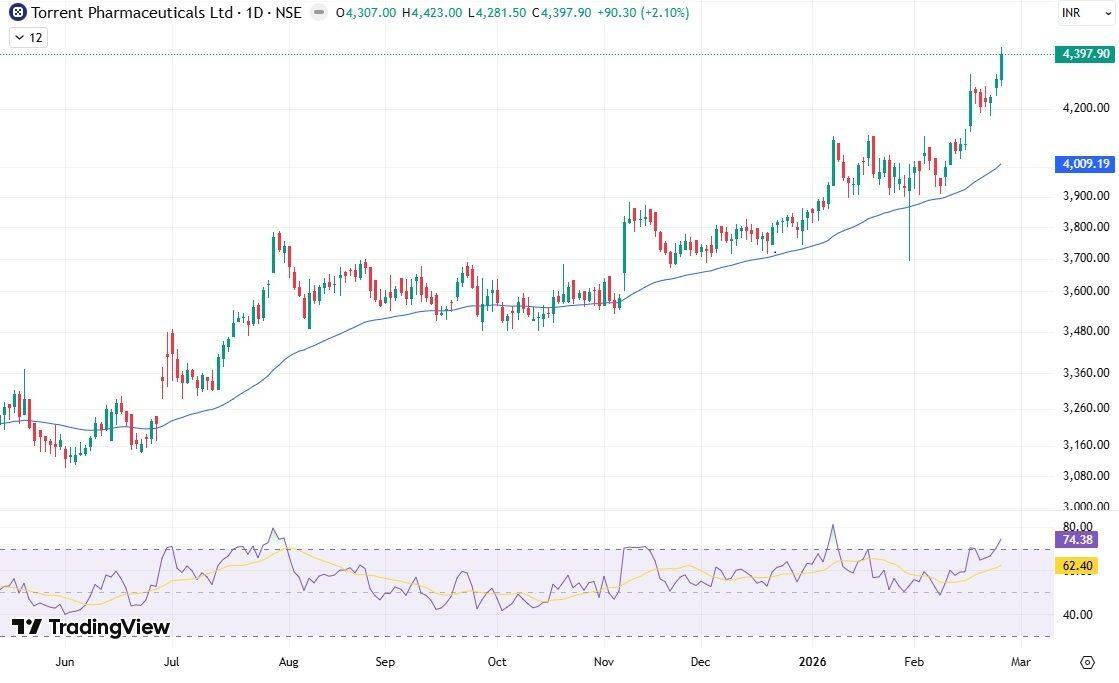
Task: Click the 3,600.00 price scale label
Action: [1085, 291]
